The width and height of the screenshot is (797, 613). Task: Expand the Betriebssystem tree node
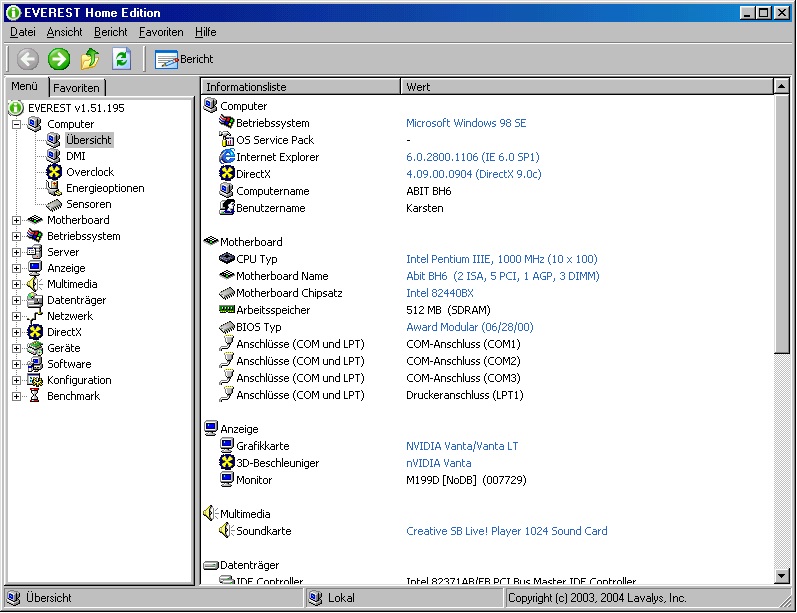click(x=16, y=236)
